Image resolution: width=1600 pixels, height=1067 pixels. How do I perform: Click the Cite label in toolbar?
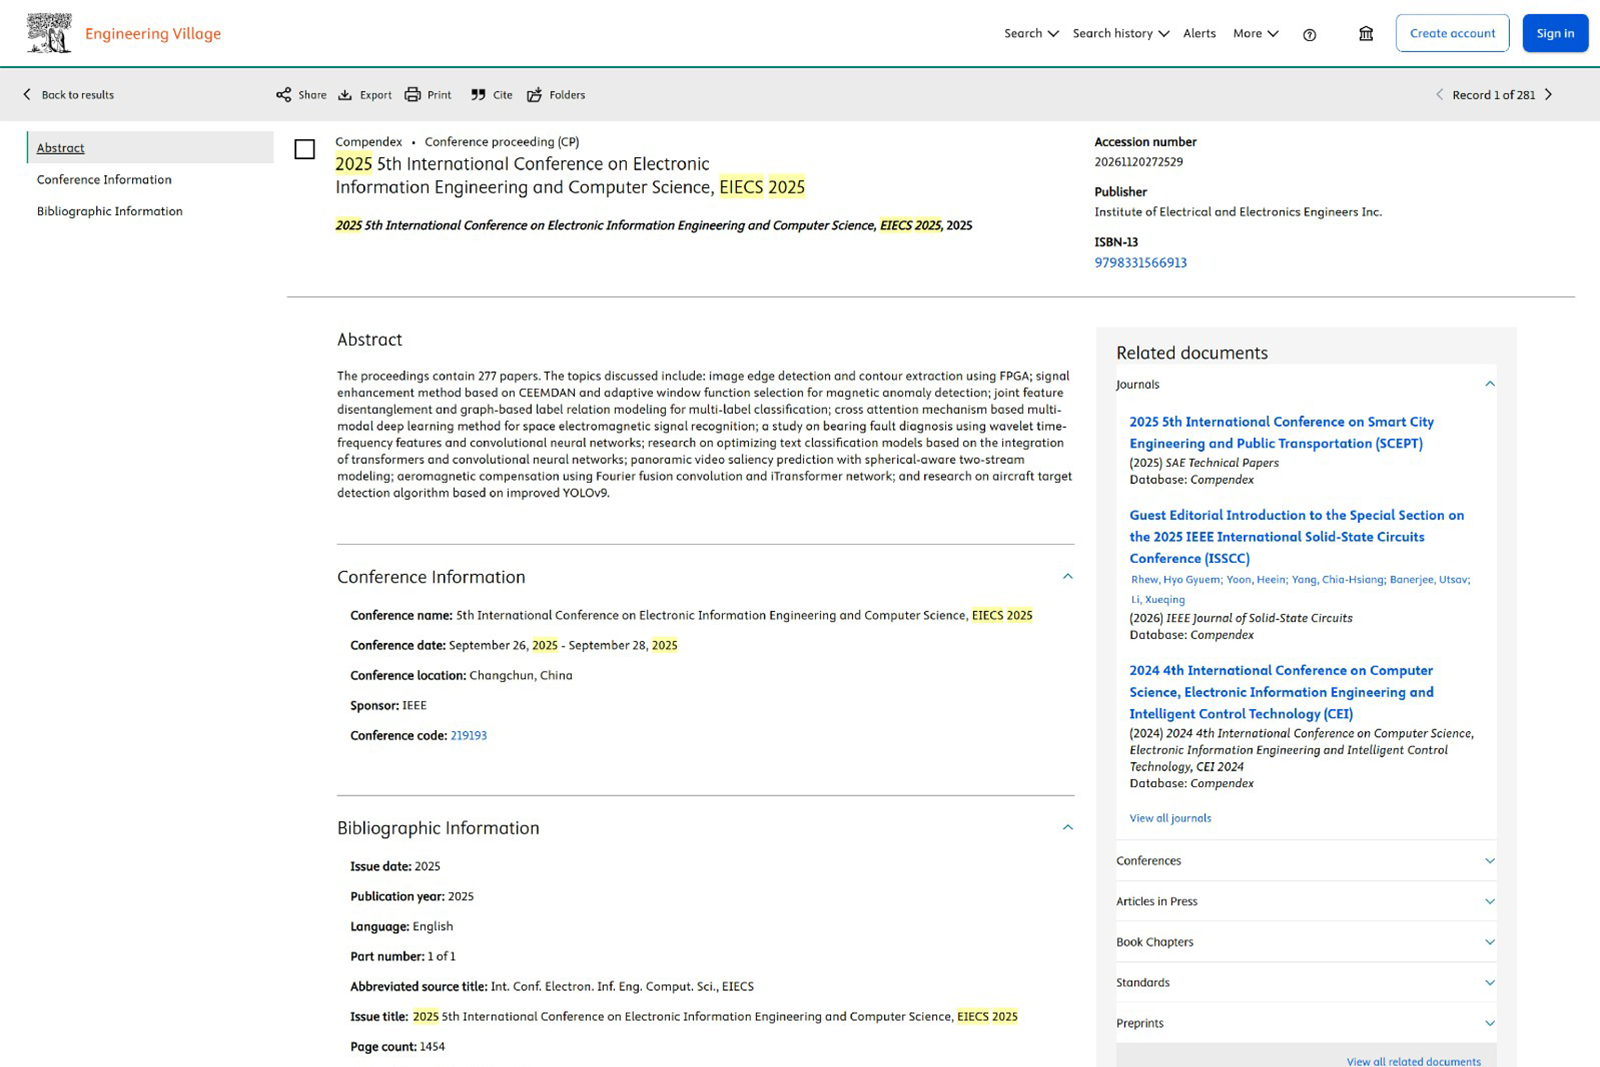point(502,95)
